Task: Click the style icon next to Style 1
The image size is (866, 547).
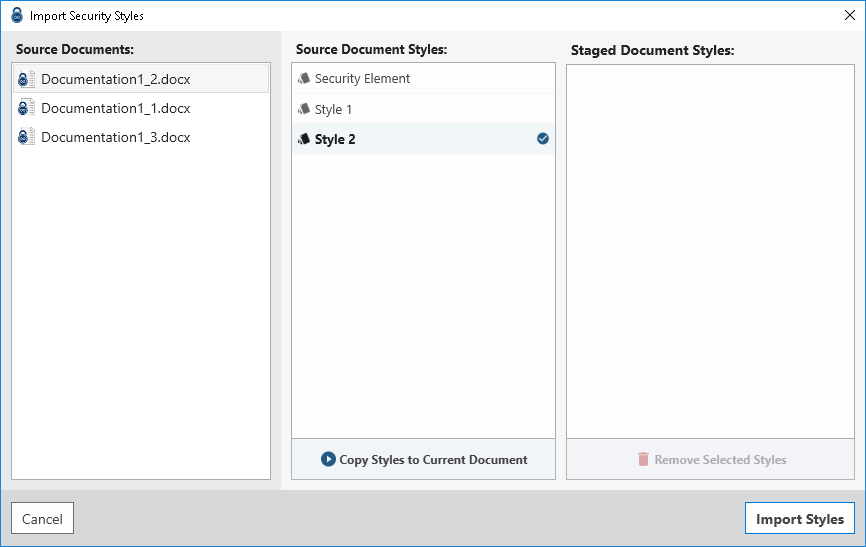Action: point(304,109)
